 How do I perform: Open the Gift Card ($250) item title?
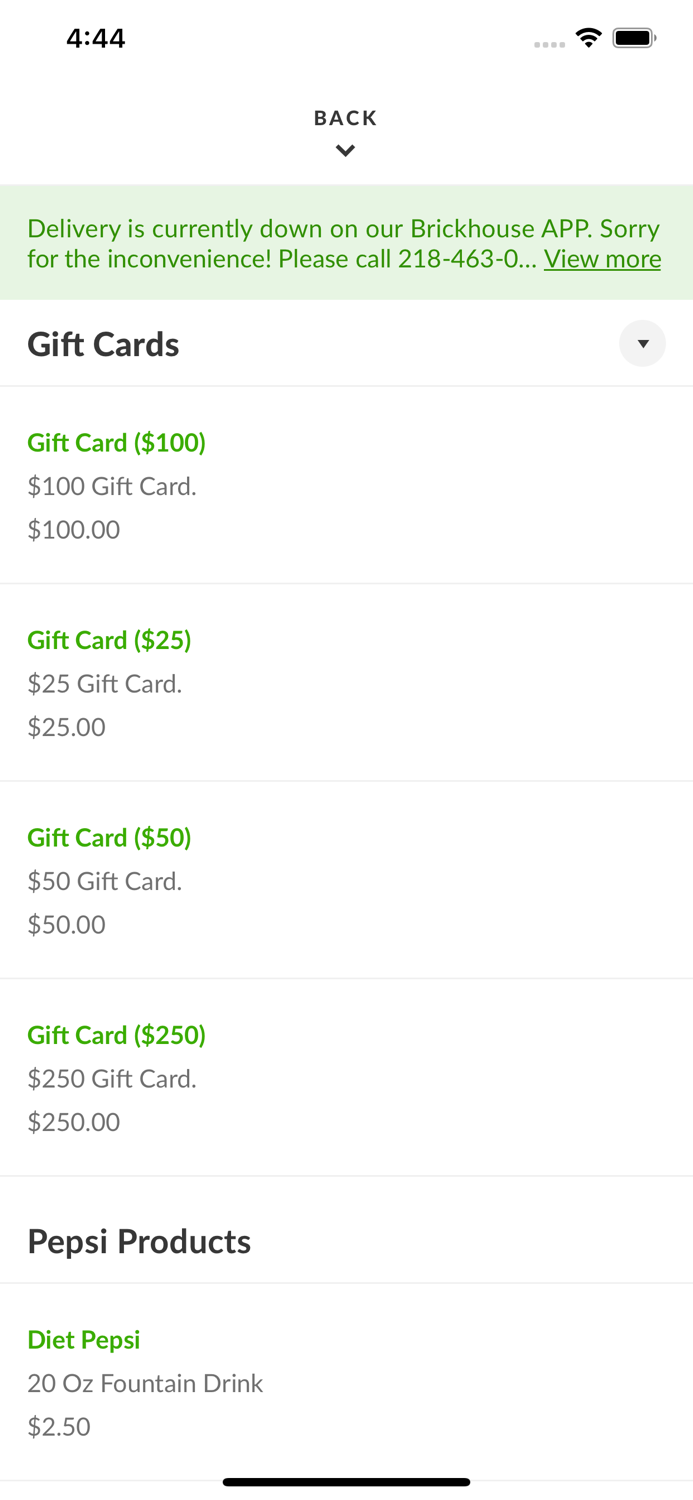(x=116, y=1035)
